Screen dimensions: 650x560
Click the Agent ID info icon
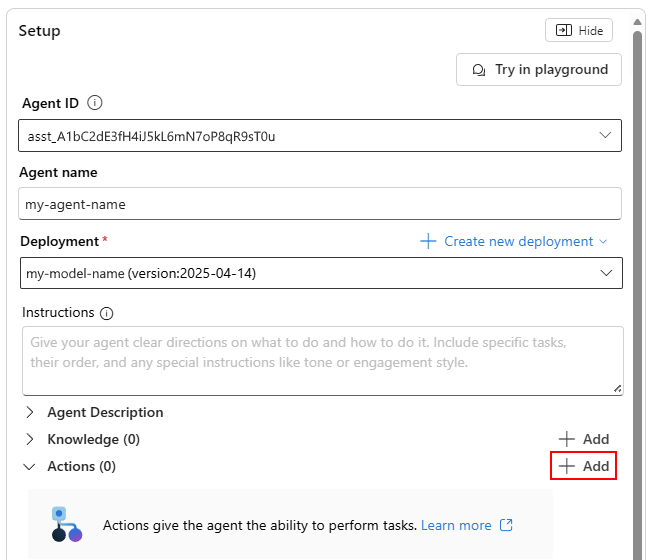point(95,102)
